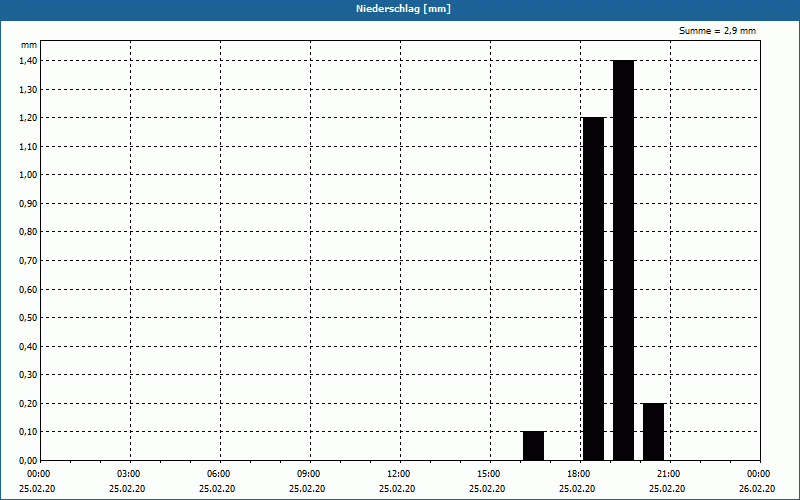Click the '0,60' y-axis value
This screenshot has width=800, height=500.
(28, 289)
